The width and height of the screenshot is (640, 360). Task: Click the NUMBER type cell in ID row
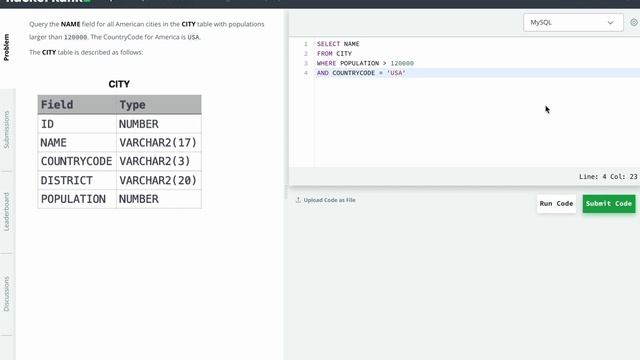[x=159, y=124]
